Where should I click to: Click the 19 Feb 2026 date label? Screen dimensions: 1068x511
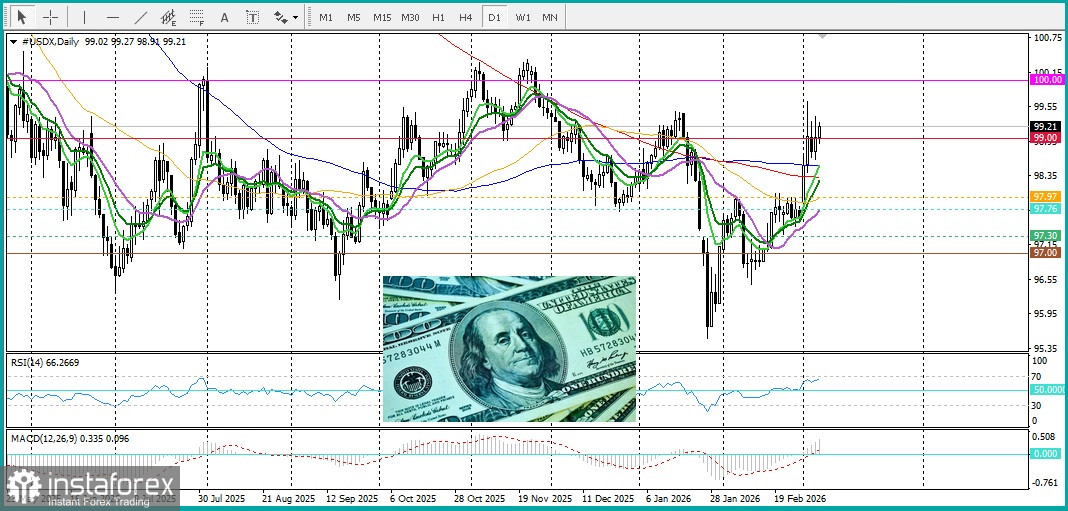(x=799, y=499)
